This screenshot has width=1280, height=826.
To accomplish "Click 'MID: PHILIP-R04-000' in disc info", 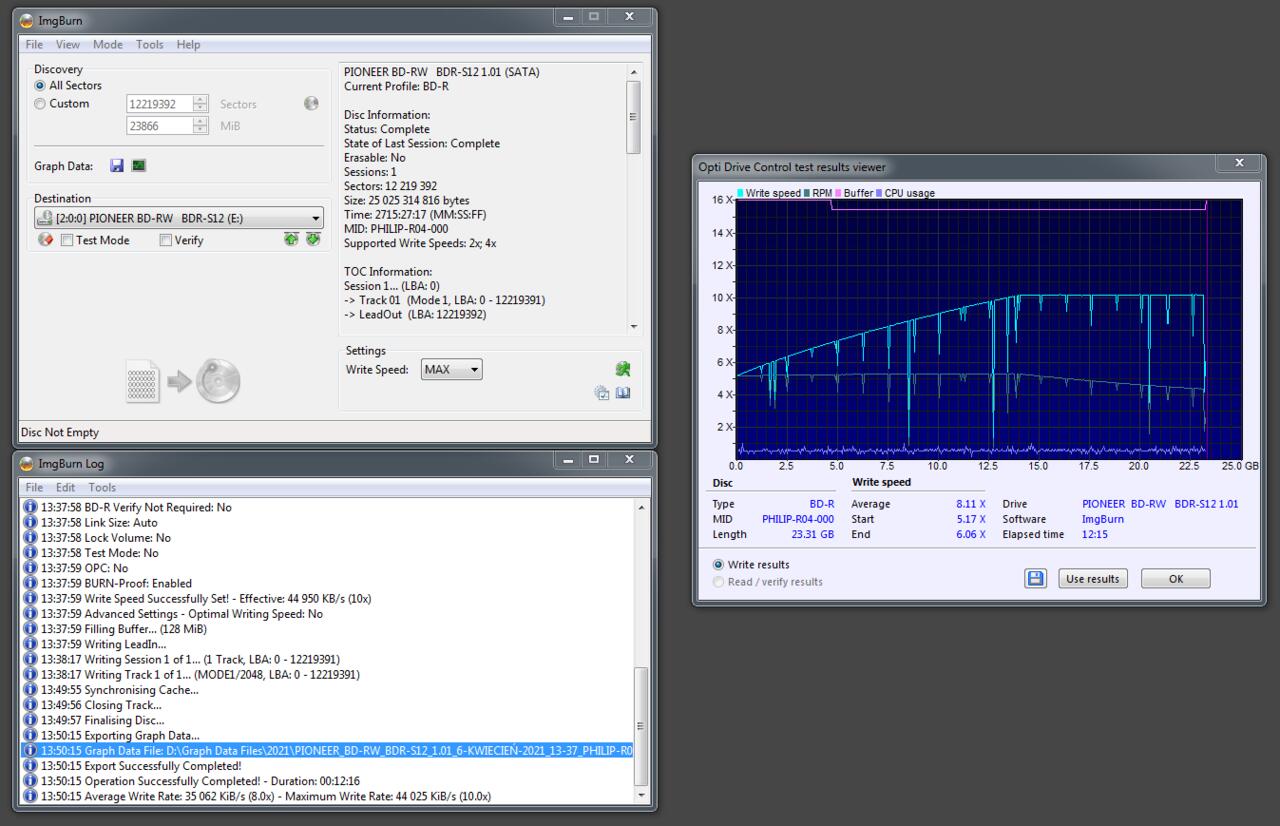I will pyautogui.click(x=396, y=229).
